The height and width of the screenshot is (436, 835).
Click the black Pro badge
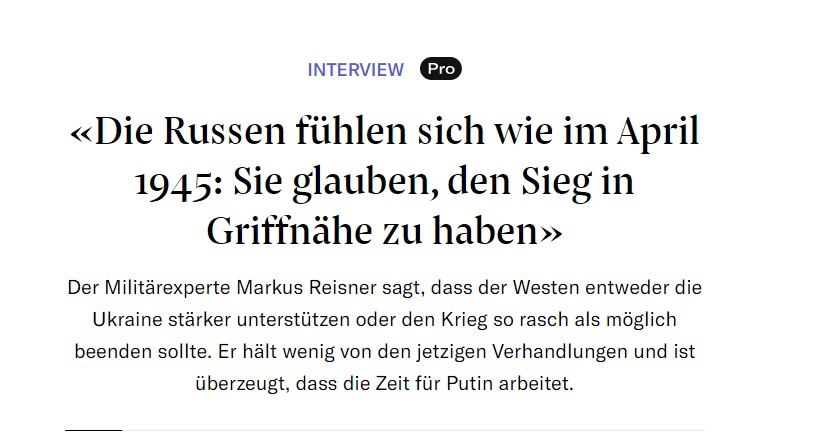coord(440,69)
